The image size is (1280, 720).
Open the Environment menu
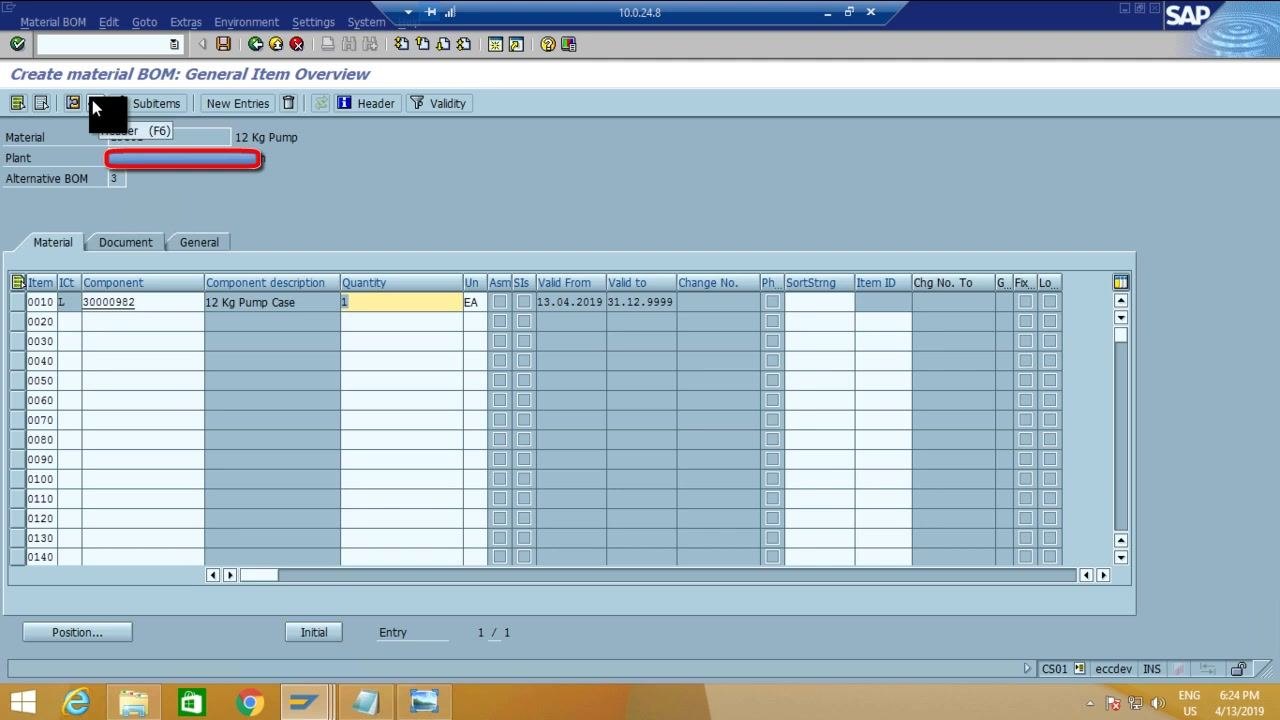click(246, 22)
